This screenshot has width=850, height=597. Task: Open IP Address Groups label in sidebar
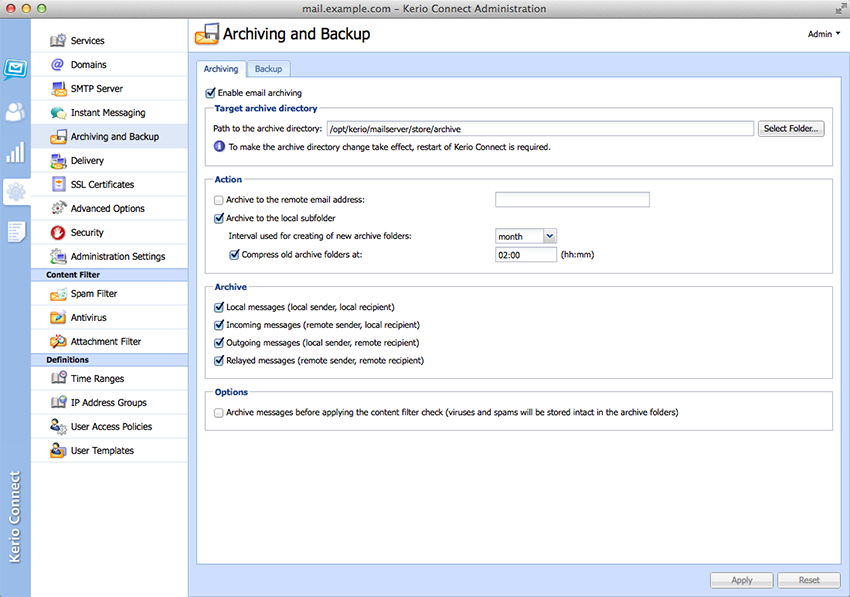[x=109, y=402]
